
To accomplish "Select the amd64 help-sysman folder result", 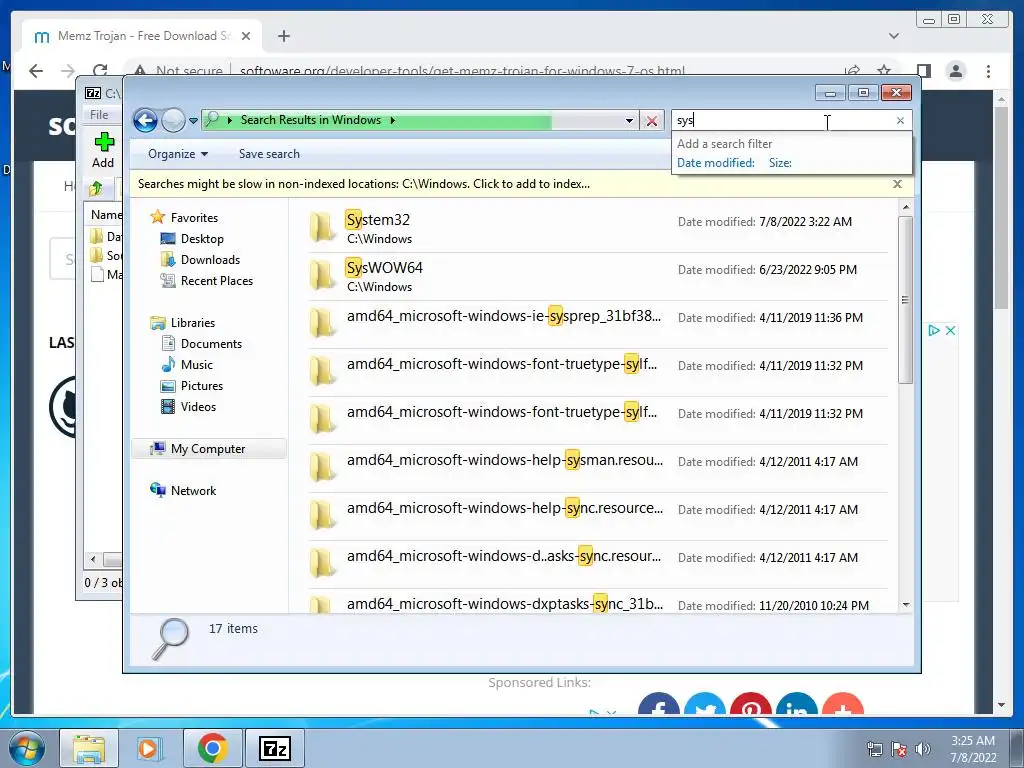I will pos(597,468).
